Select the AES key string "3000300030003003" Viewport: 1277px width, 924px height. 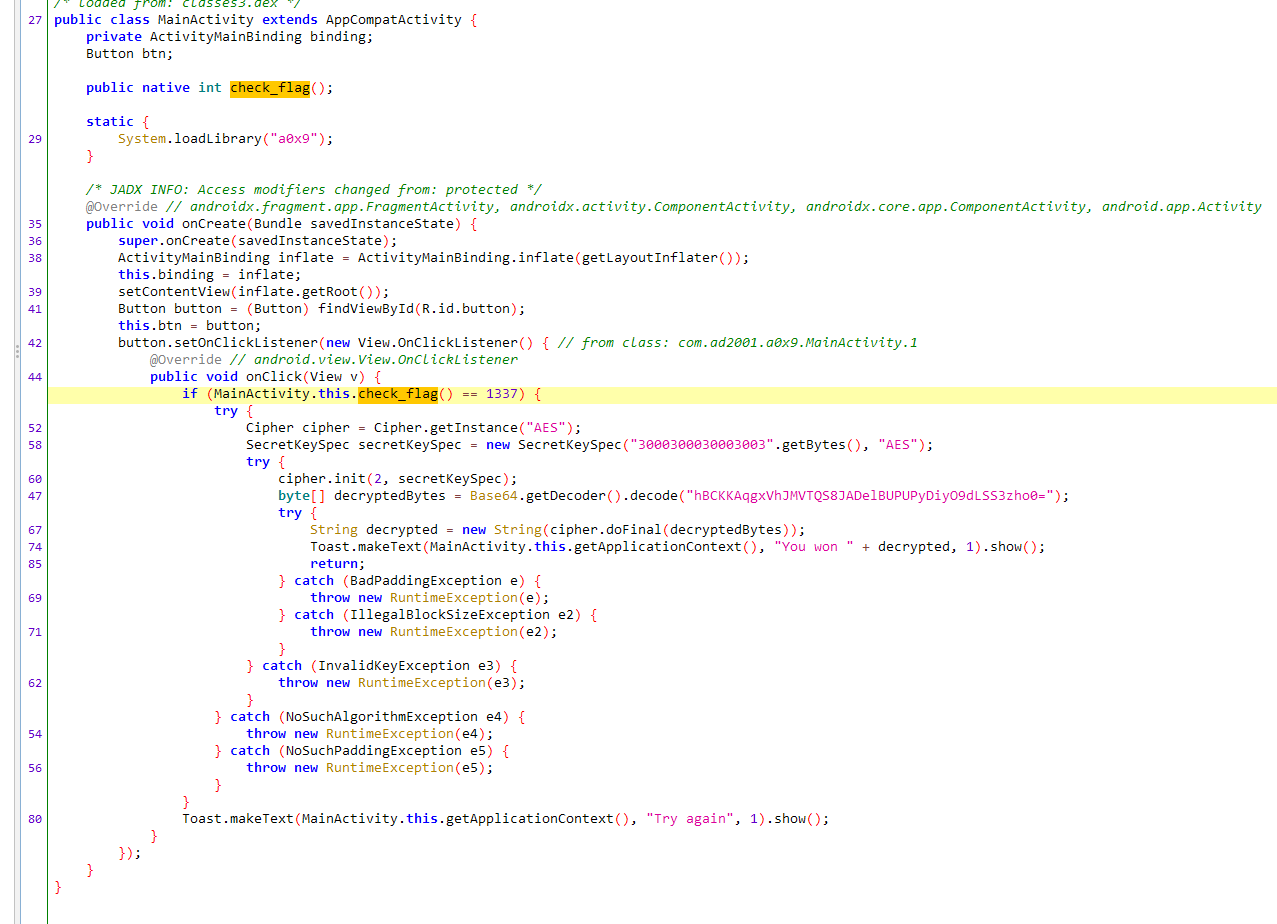699,445
